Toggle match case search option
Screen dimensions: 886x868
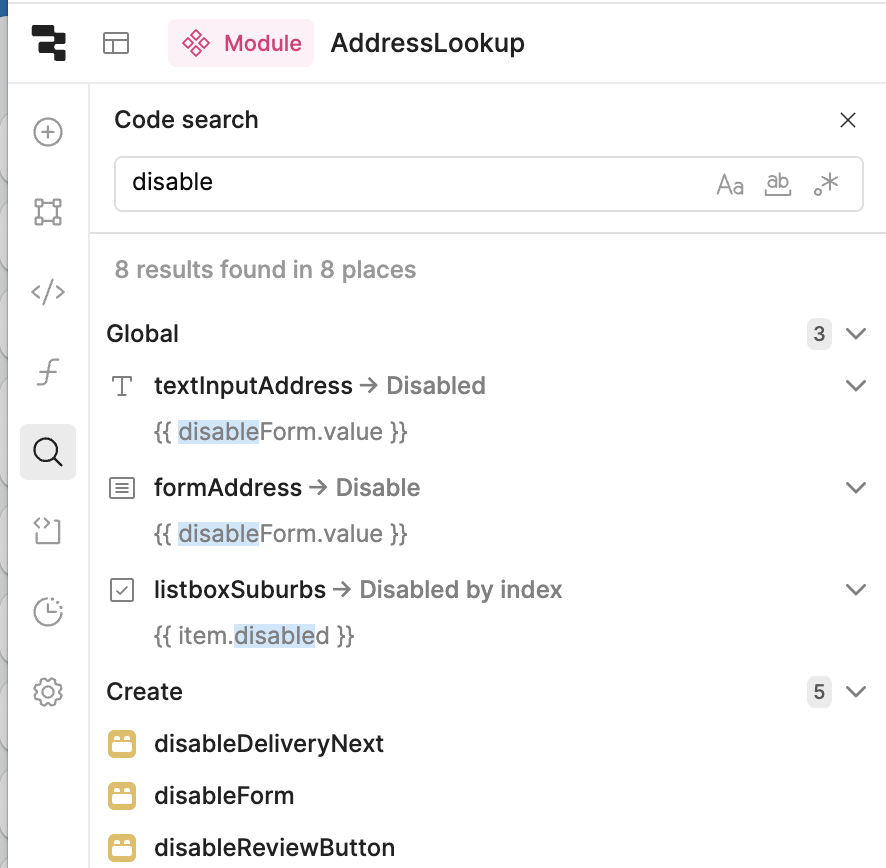730,184
